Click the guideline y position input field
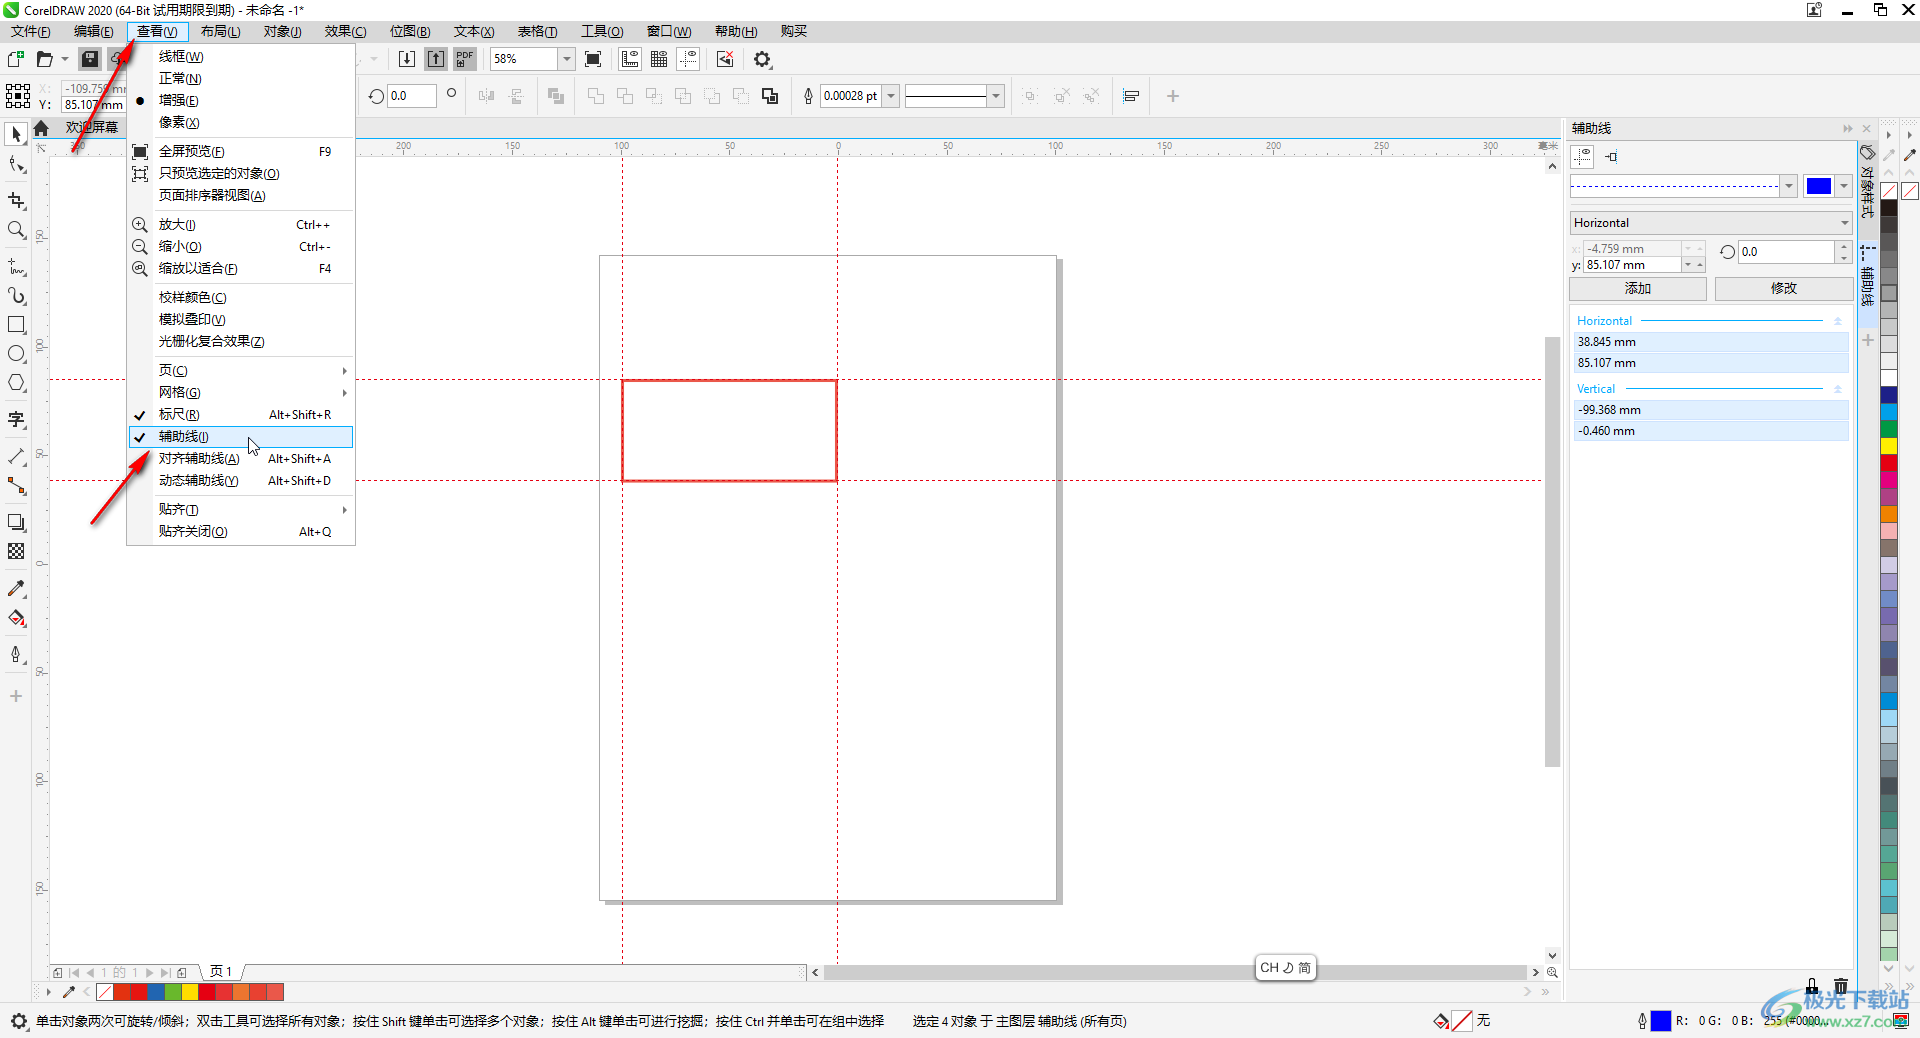 pos(1632,265)
